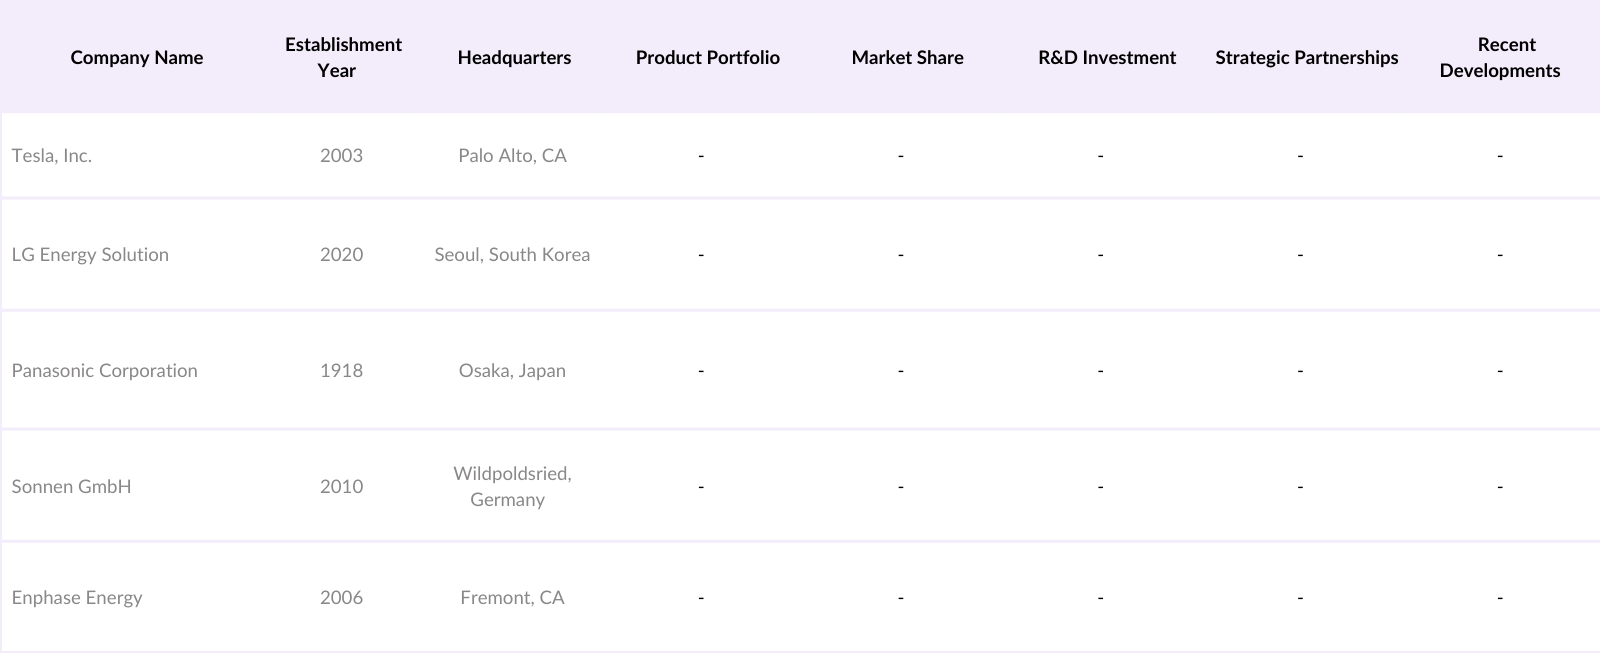Click the Strategic Partnerships column header
This screenshot has width=1600, height=653.
click(x=1307, y=57)
